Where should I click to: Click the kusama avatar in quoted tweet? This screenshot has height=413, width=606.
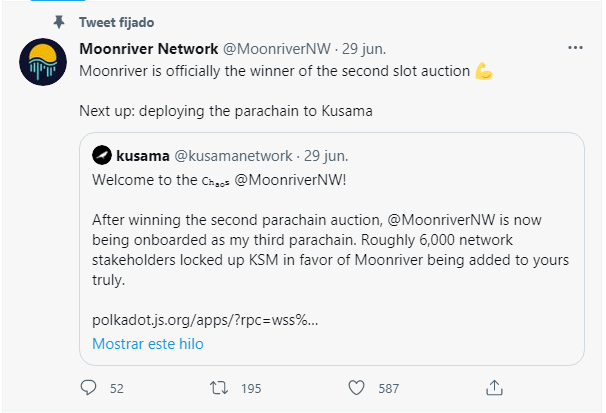101,155
